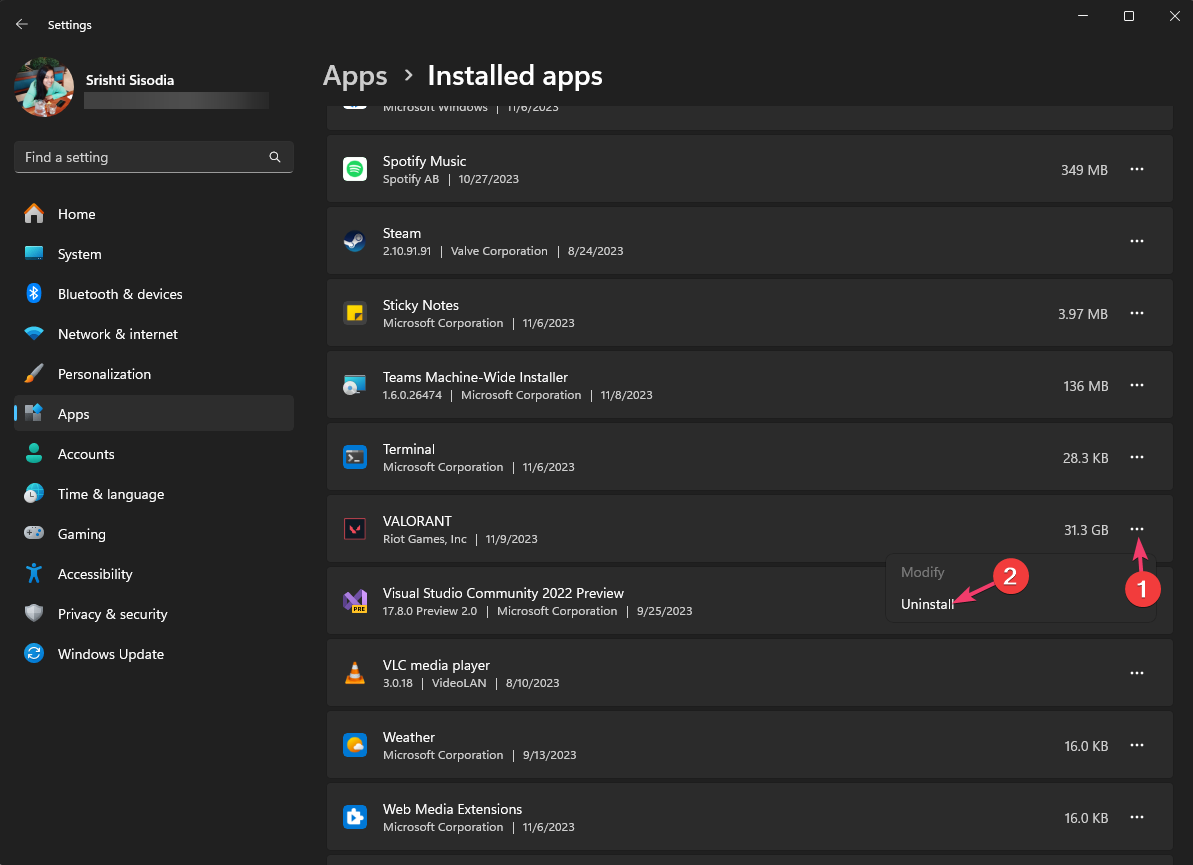Click the Teams Machine-Wide Installer icon
This screenshot has width=1193, height=865.
coord(355,385)
